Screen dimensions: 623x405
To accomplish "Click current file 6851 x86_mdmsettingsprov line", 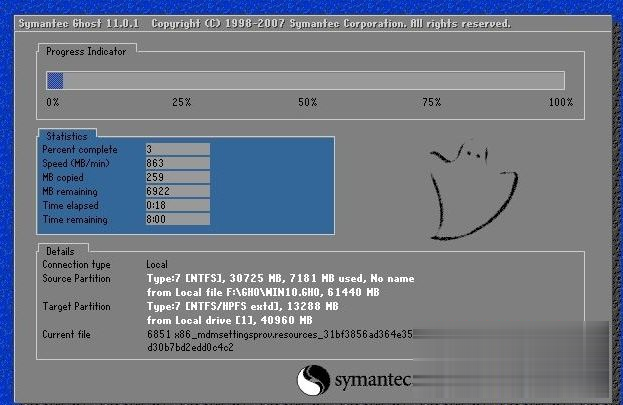I will pyautogui.click(x=280, y=335).
